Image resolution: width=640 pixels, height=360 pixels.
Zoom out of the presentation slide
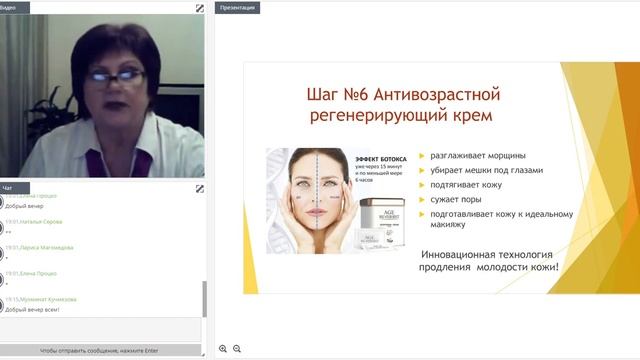237,349
